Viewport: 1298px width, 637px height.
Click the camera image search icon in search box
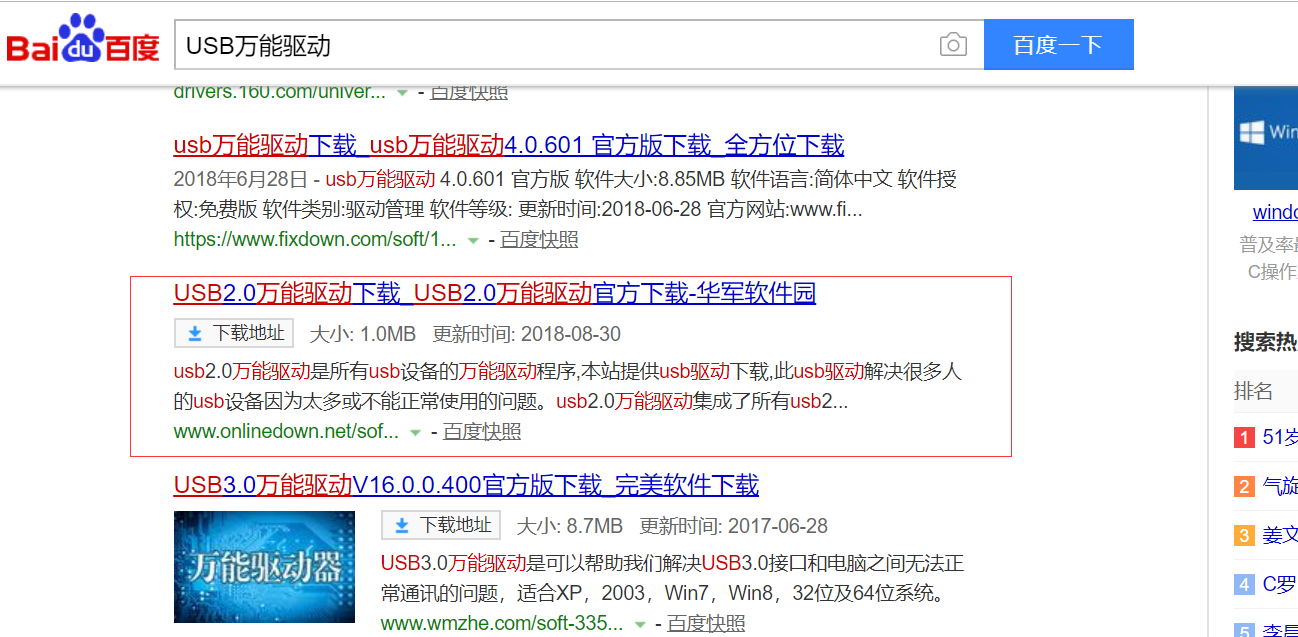tap(953, 44)
